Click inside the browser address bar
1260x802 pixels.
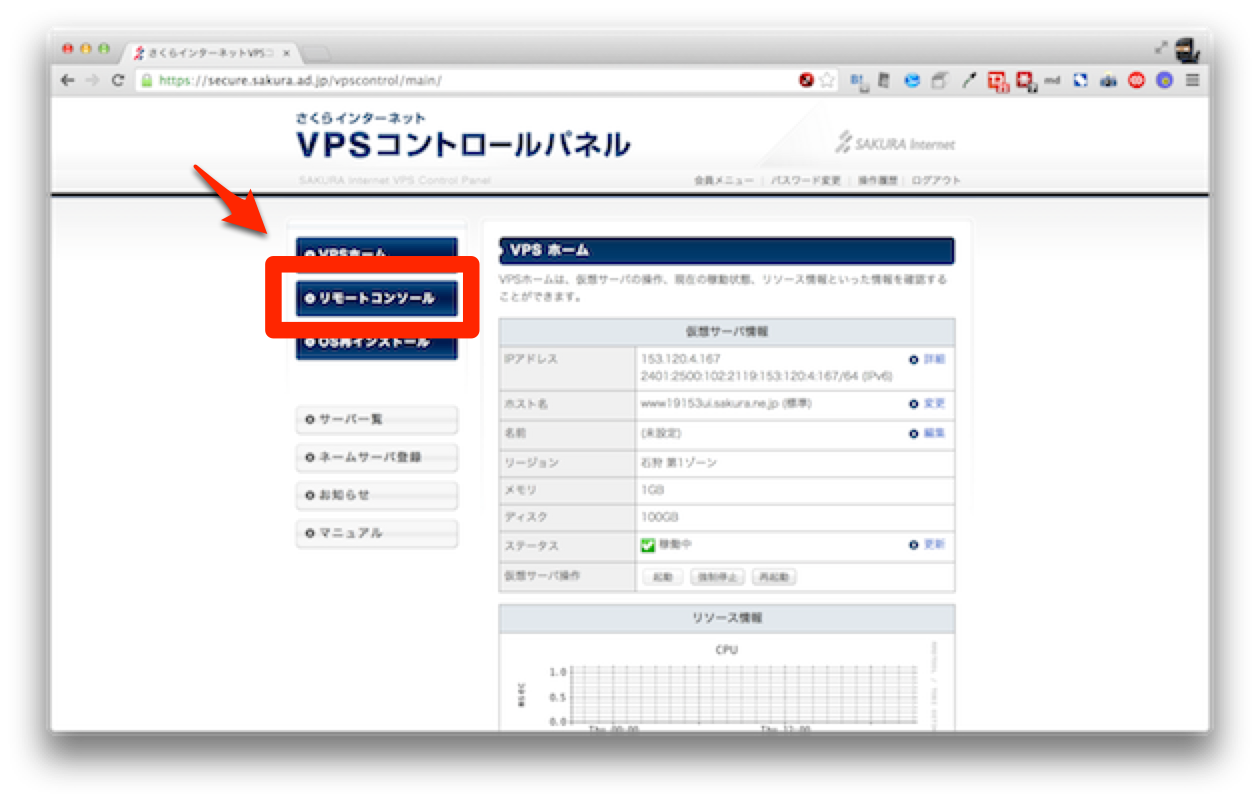click(450, 80)
